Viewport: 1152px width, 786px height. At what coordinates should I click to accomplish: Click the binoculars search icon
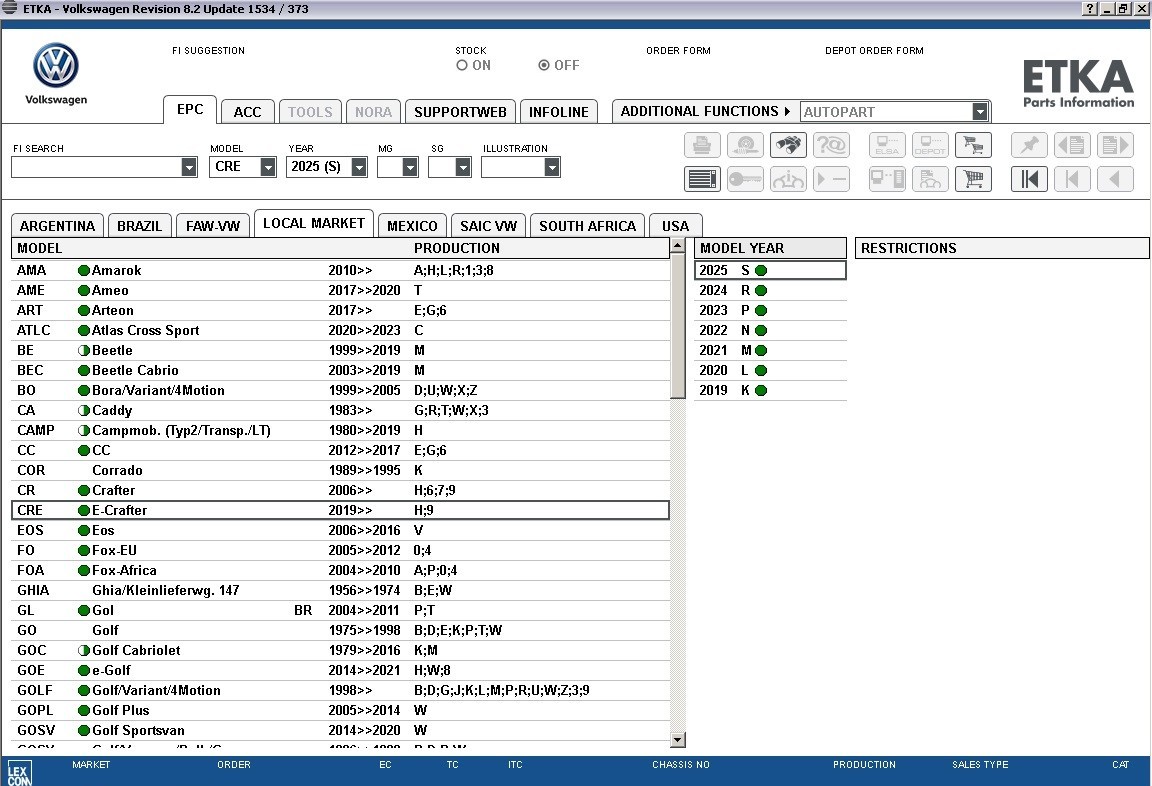[788, 145]
